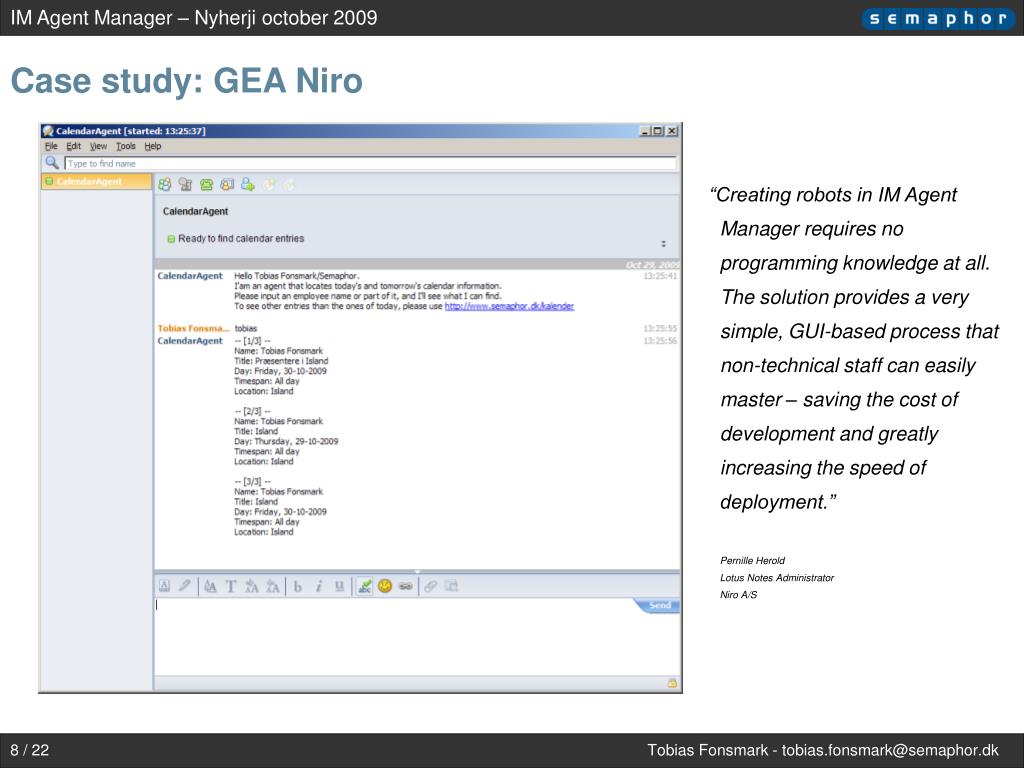Open the smiley emoticon picker
The height and width of the screenshot is (768, 1024).
point(385,586)
